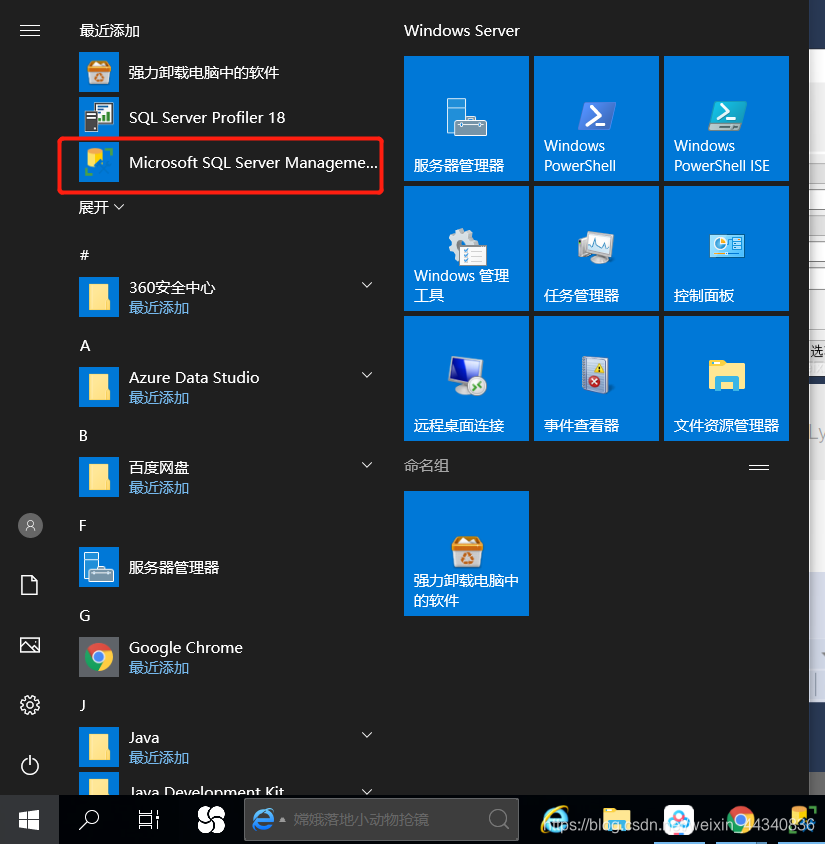825x844 pixels.
Task: Expand the Java folder chevron
Action: pos(367,735)
